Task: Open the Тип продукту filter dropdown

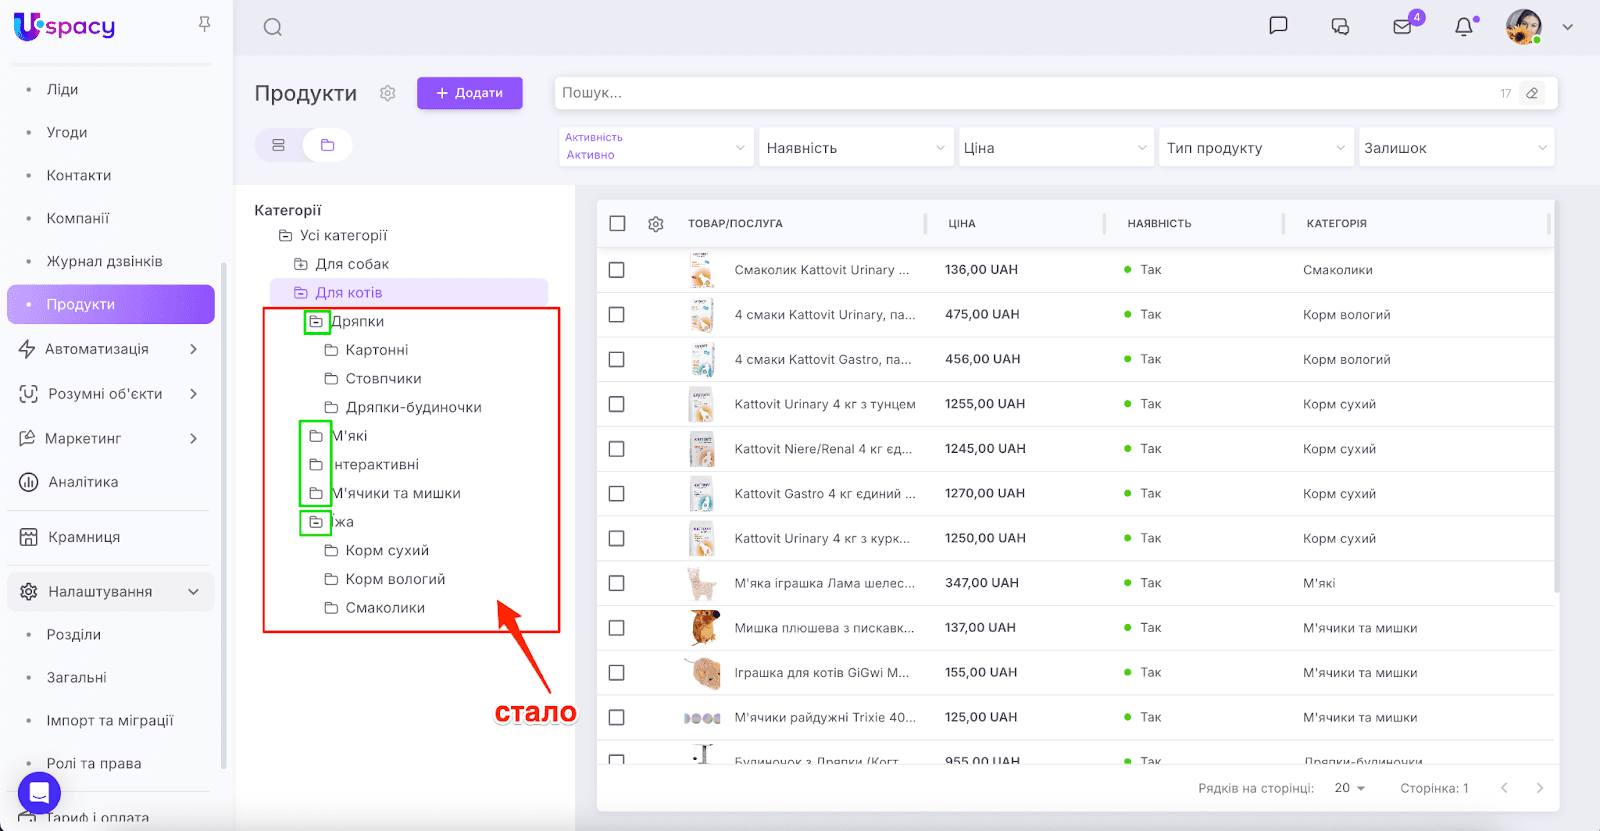Action: [x=1255, y=148]
